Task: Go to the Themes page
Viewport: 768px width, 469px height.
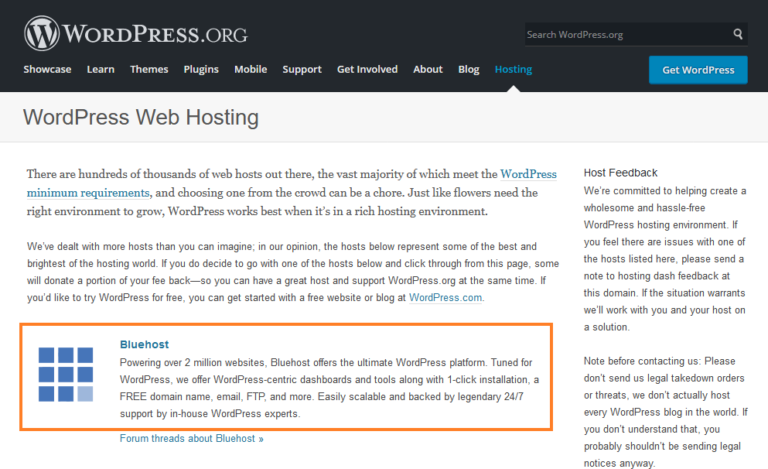Action: click(149, 70)
